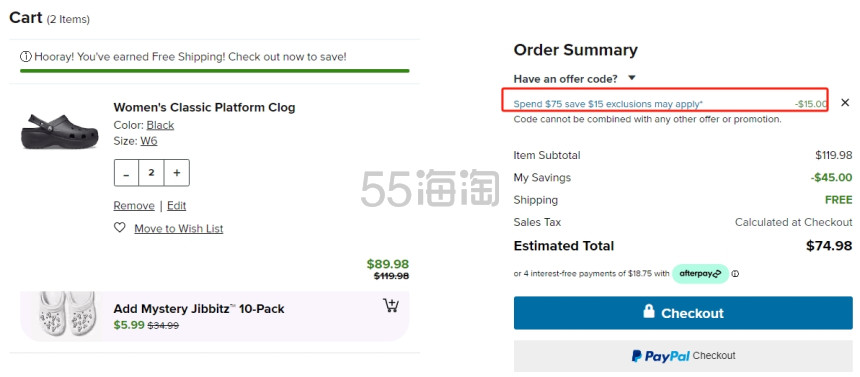
Task: Open Women's Classic Platform Clog title
Action: click(x=204, y=107)
